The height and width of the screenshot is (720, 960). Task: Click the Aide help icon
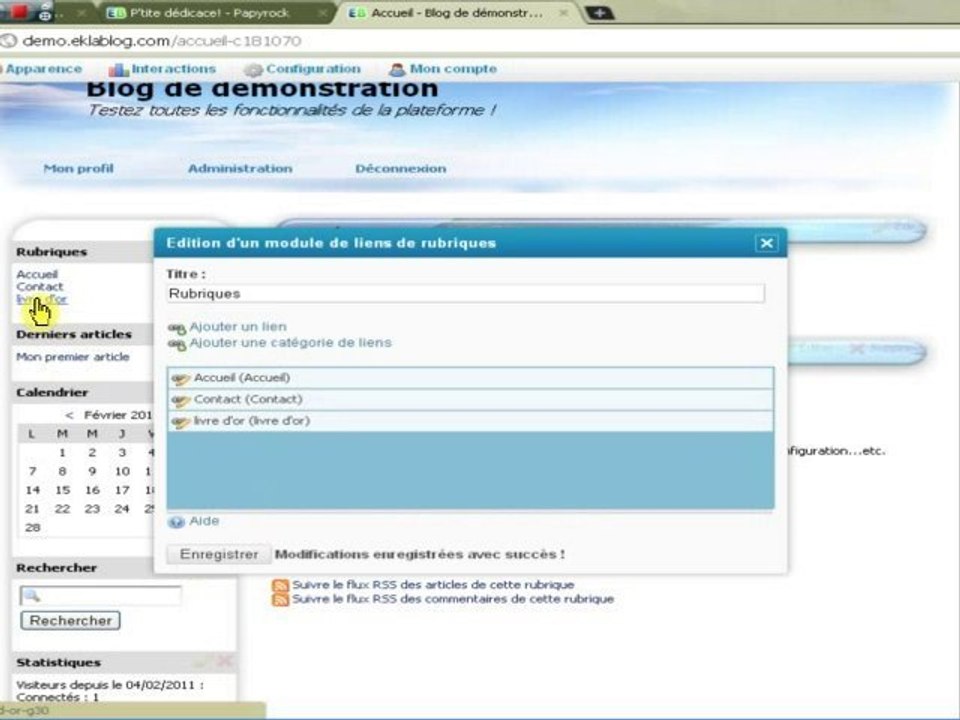[176, 522]
